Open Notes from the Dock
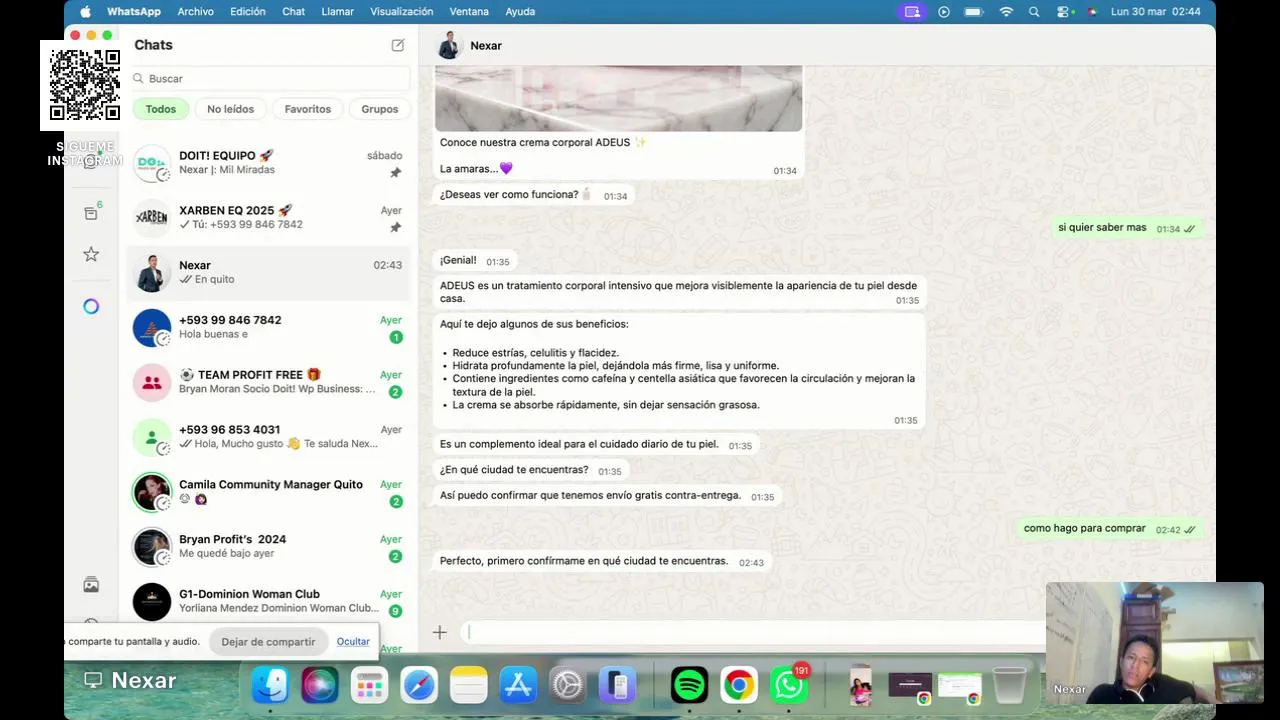 point(468,685)
